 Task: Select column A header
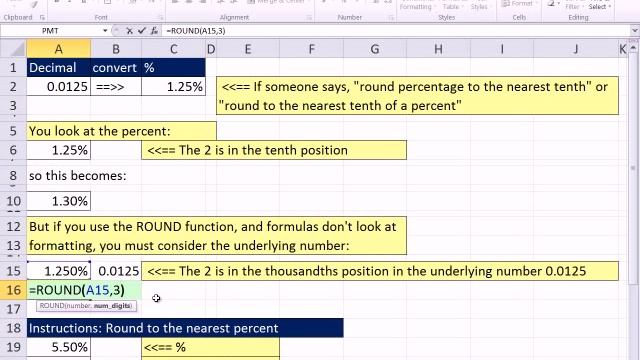[59, 49]
